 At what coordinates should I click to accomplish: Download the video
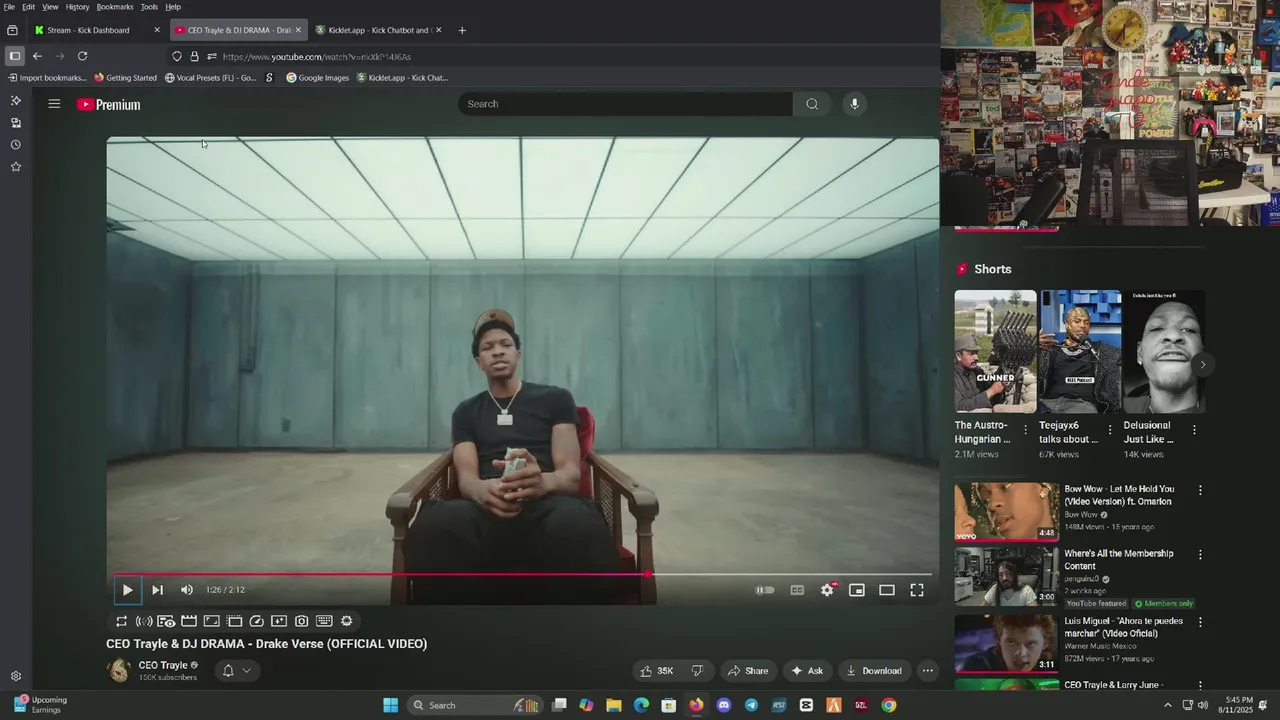click(x=874, y=671)
